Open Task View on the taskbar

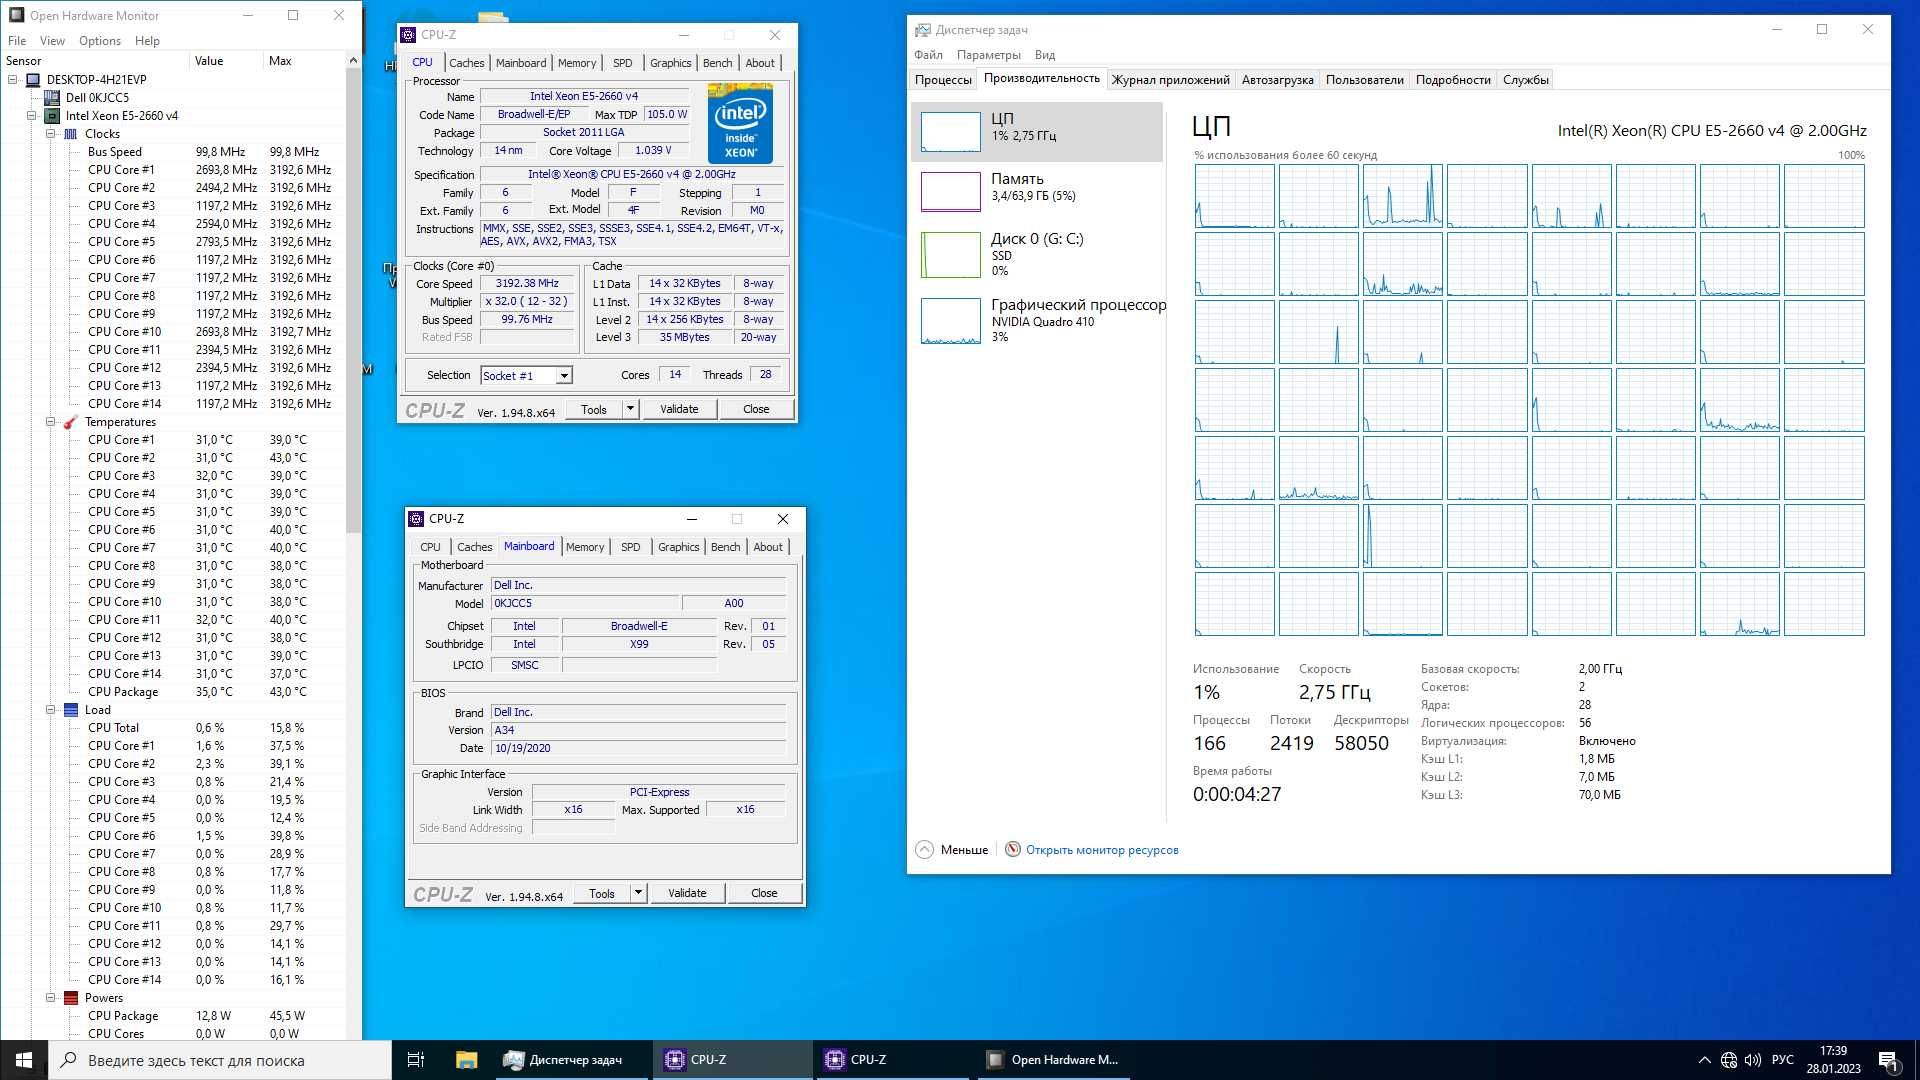(416, 1060)
